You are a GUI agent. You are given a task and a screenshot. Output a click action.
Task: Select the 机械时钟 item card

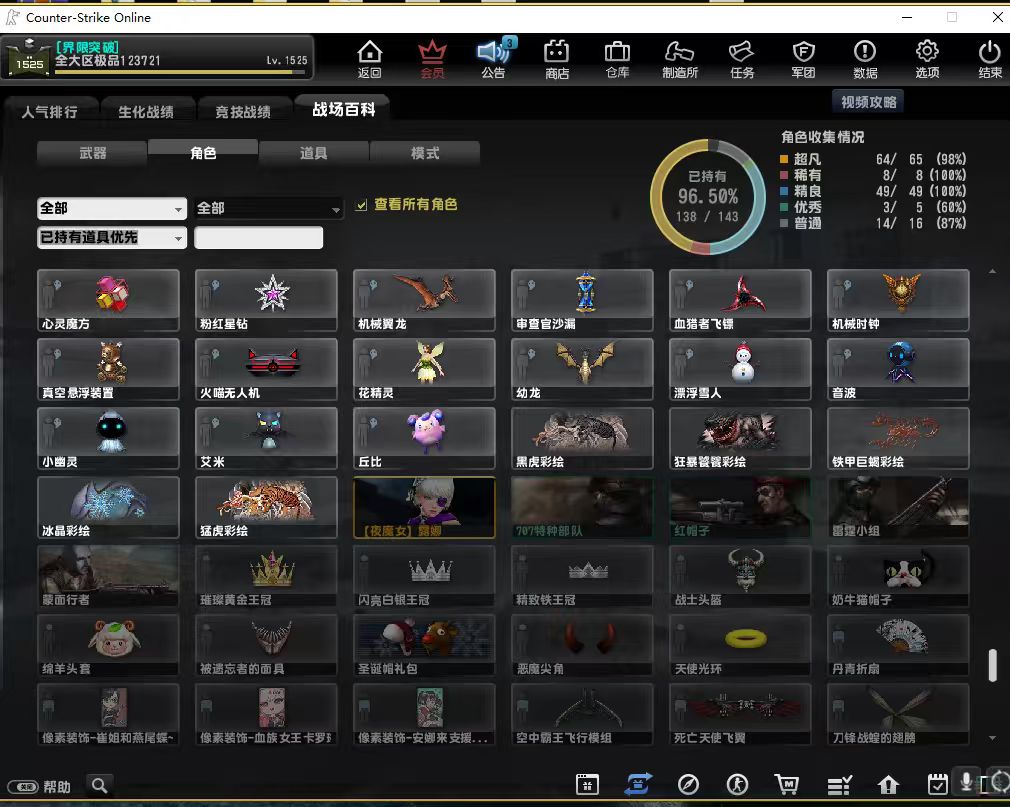898,300
